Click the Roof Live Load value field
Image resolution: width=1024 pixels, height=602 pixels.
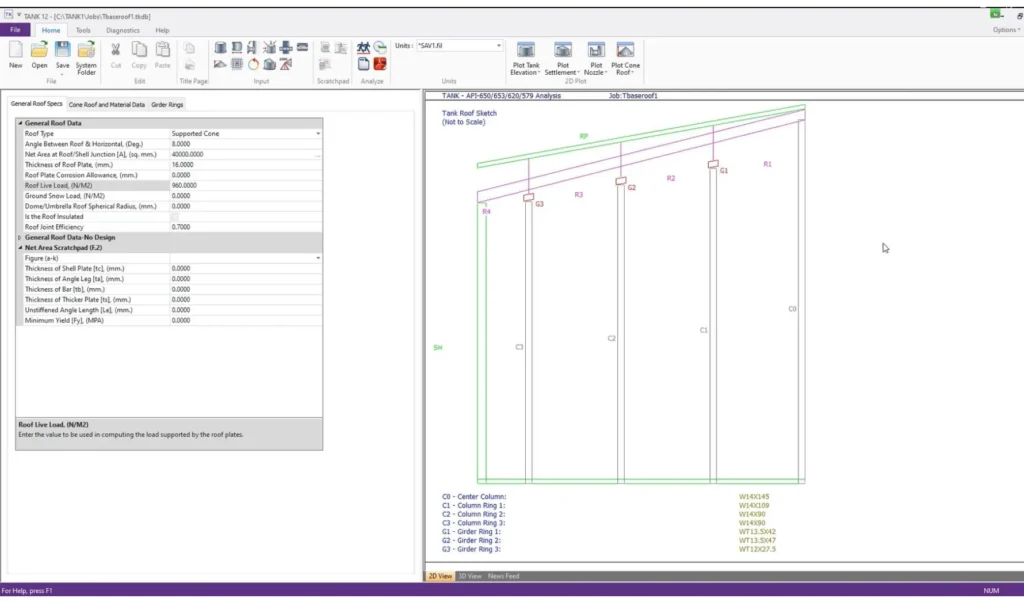coord(245,185)
